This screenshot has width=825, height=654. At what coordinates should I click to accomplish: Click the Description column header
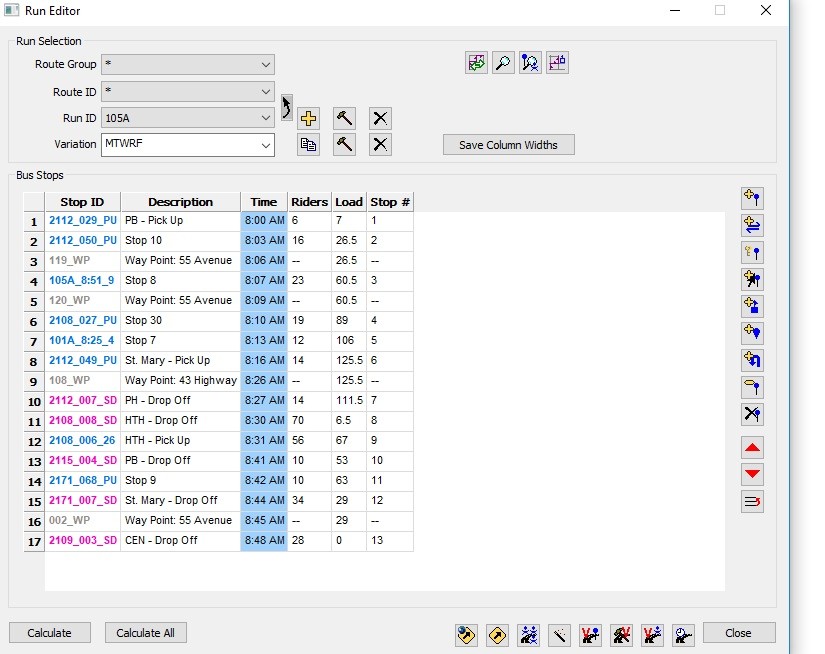click(180, 202)
